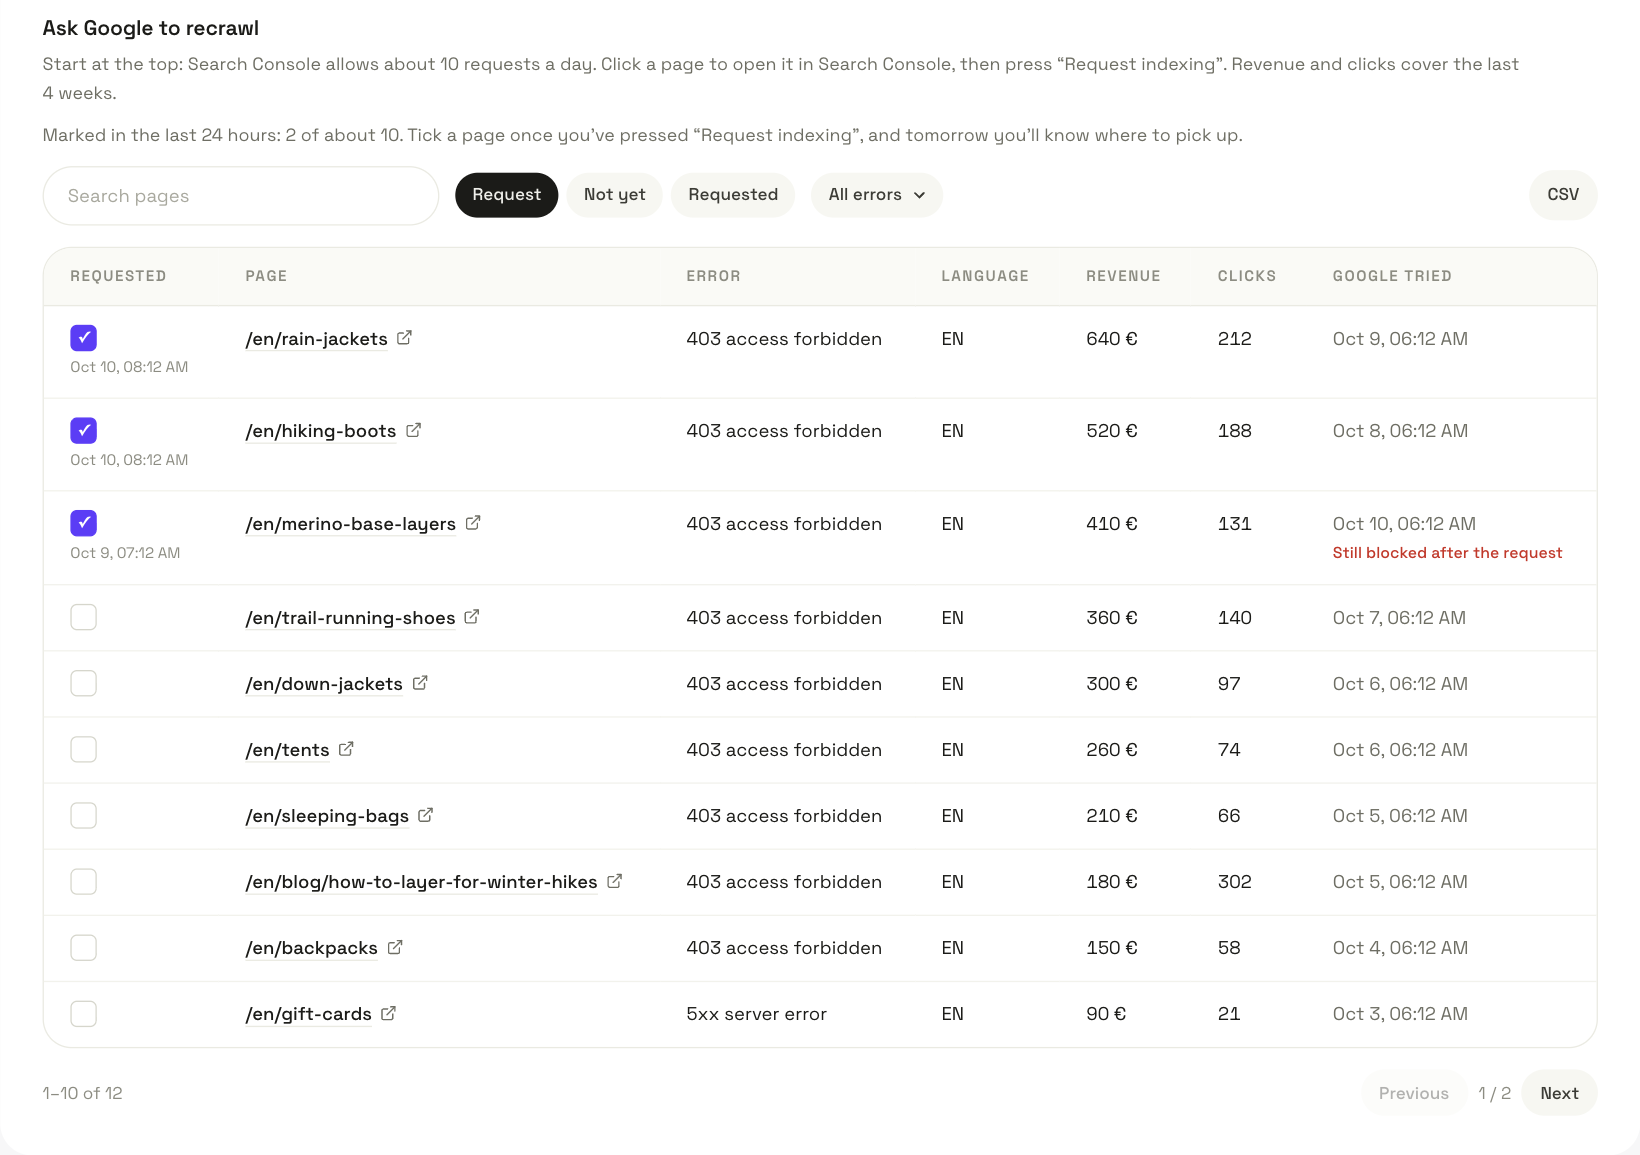Select the "Still blocked after the request" warning

pos(1447,553)
